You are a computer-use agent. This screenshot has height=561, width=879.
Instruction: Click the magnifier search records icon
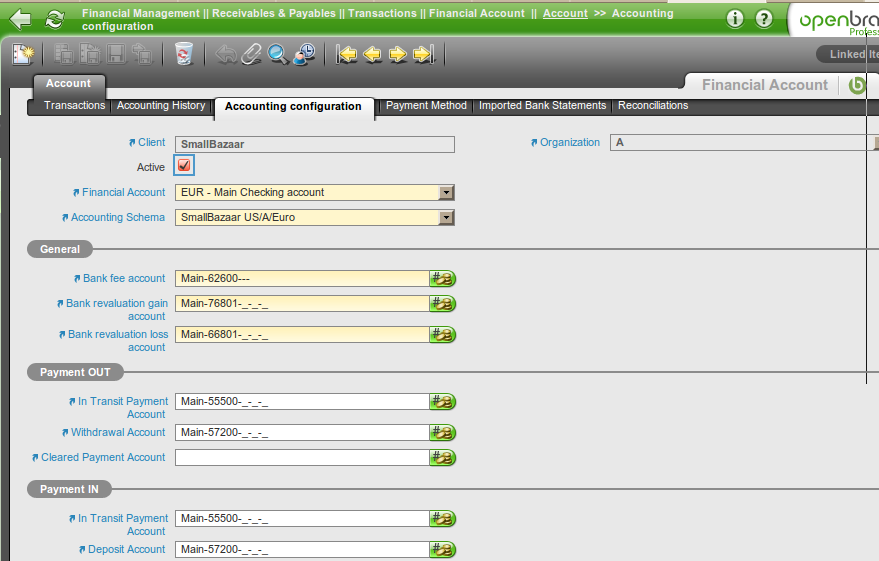click(x=278, y=54)
